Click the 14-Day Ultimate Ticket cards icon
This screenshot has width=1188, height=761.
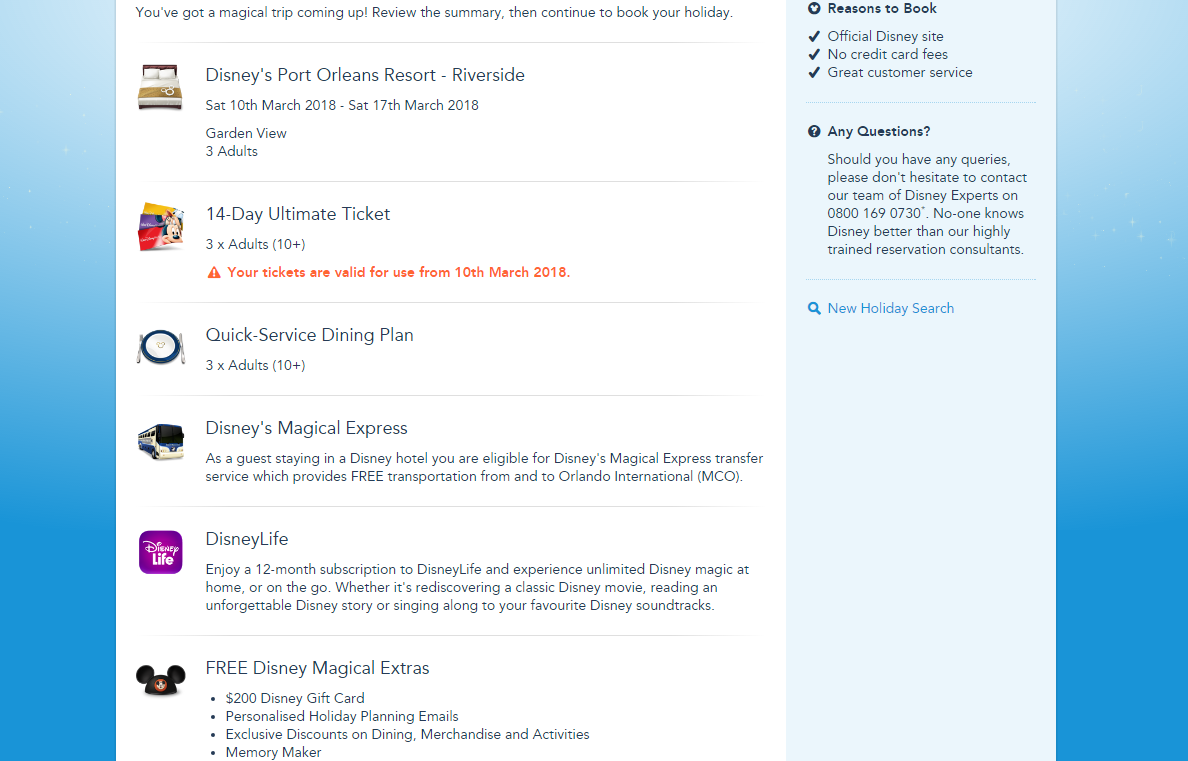coord(161,227)
